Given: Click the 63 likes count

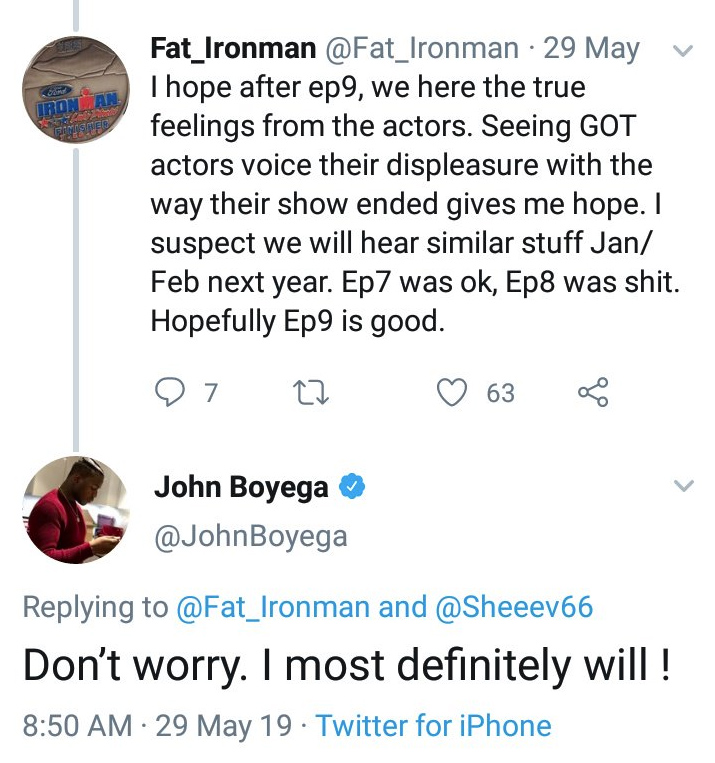Looking at the screenshot, I should 500,393.
